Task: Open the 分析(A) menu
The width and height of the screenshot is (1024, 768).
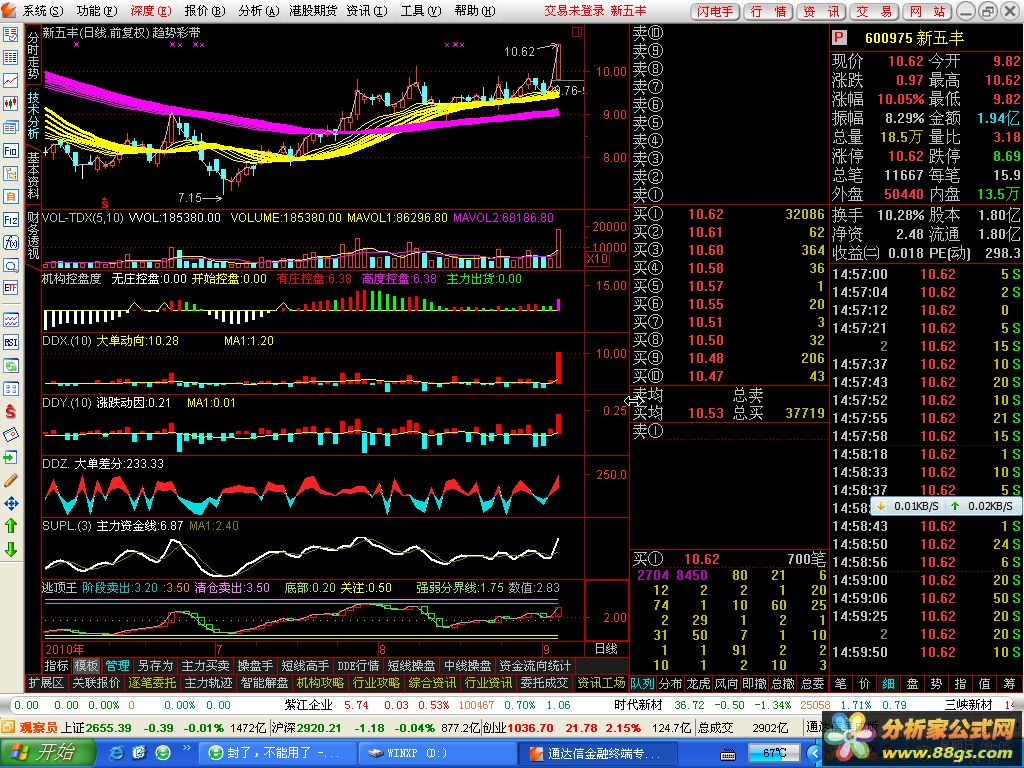Action: tap(259, 11)
